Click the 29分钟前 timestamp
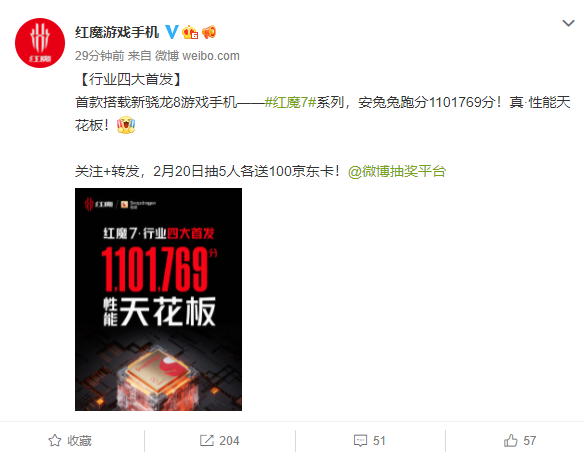 point(99,56)
